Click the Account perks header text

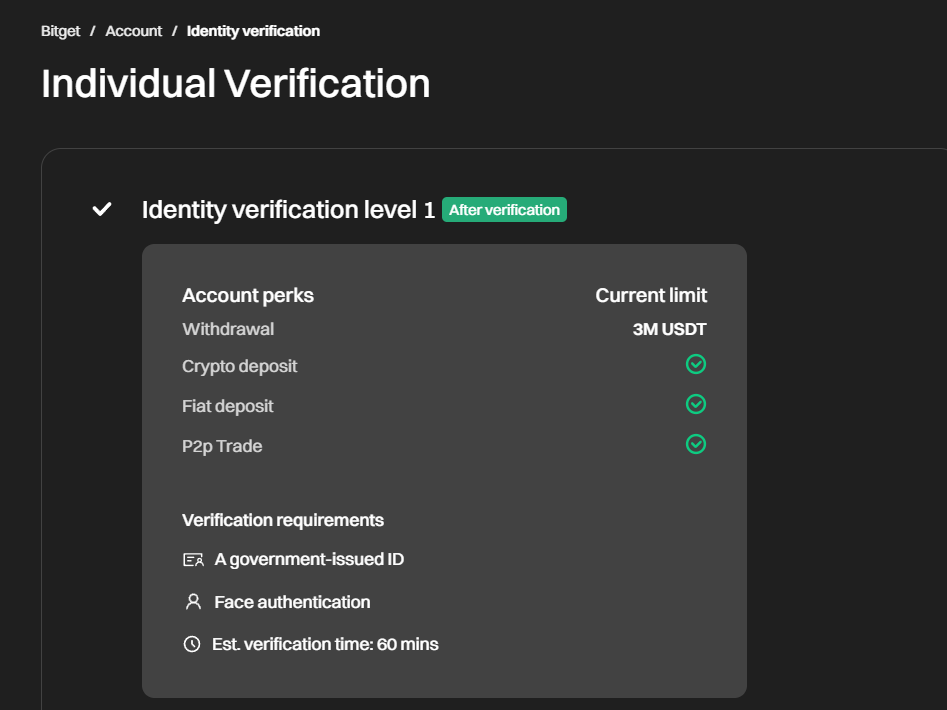pyautogui.click(x=248, y=295)
